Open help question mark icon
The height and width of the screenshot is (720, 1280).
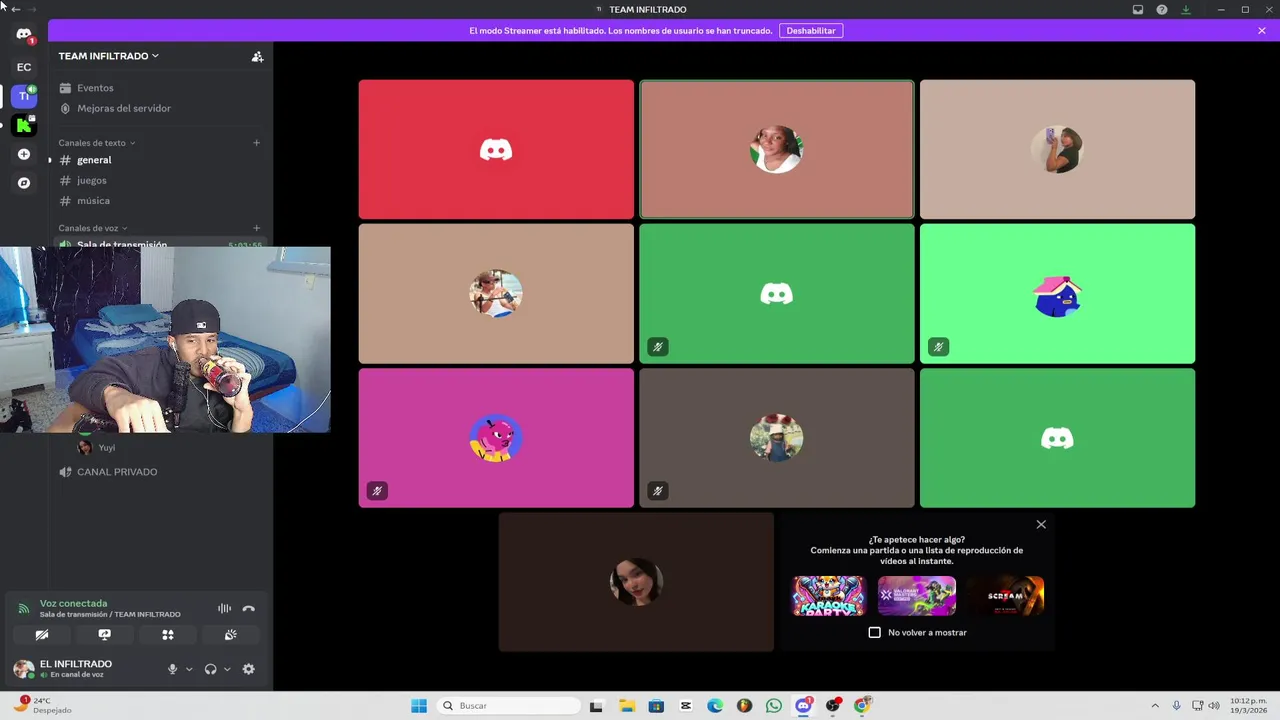tap(1162, 9)
